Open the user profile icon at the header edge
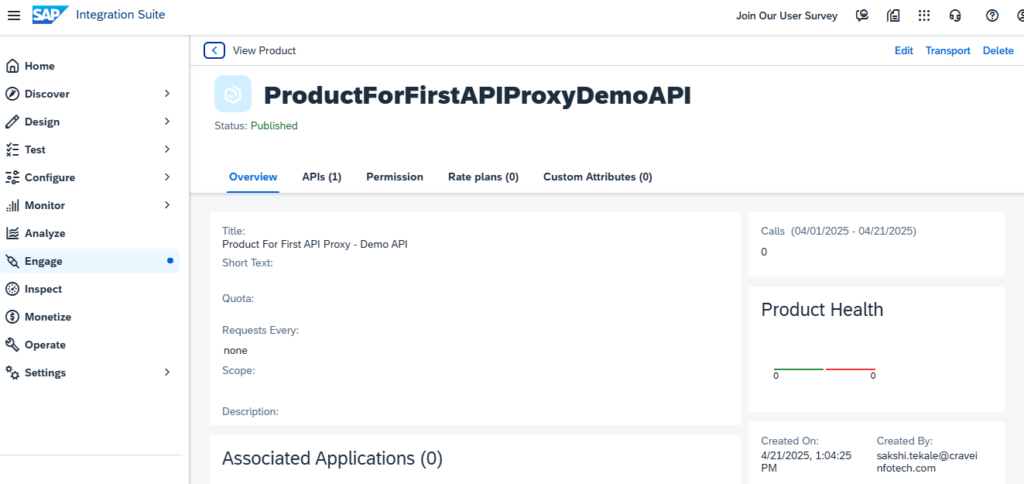Image resolution: width=1024 pixels, height=484 pixels. [x=1020, y=16]
